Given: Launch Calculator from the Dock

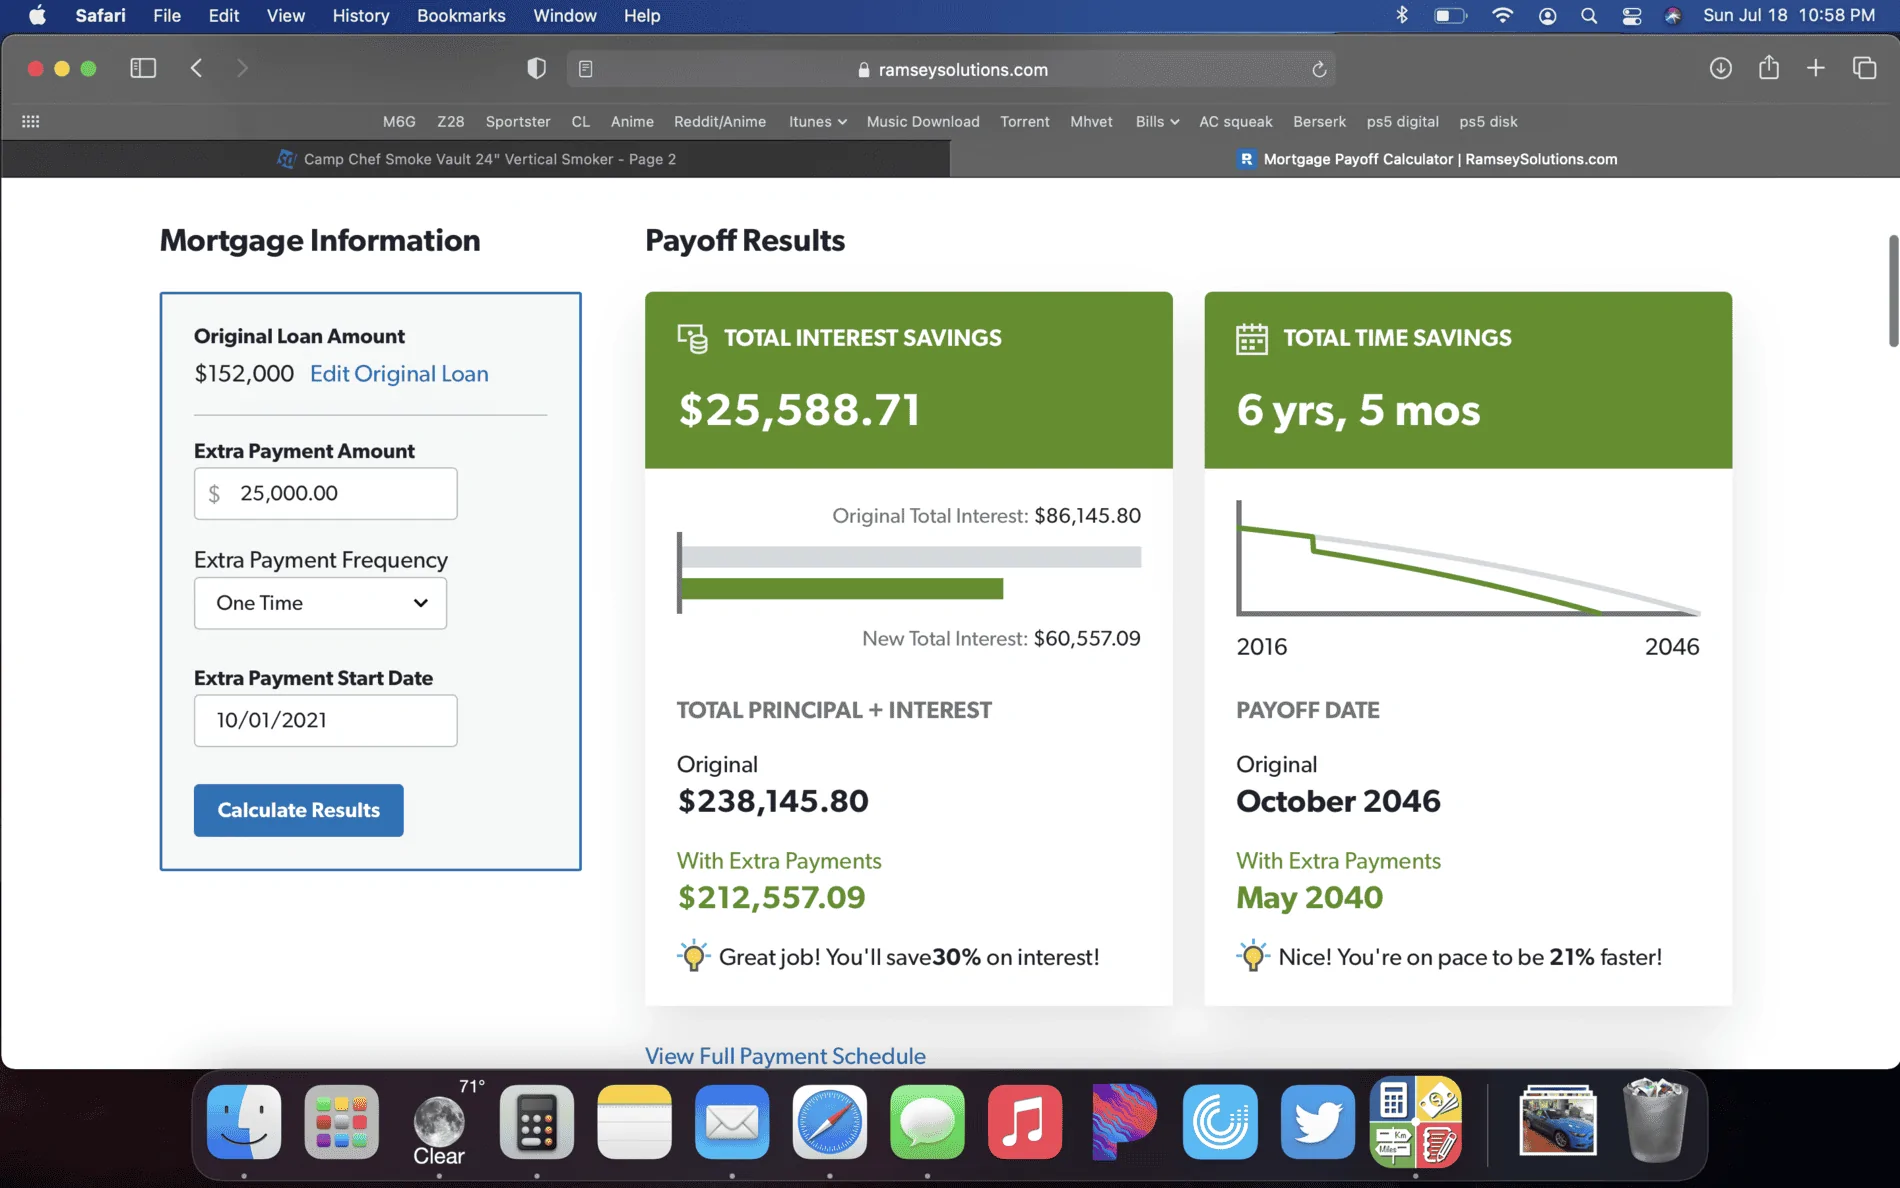Looking at the screenshot, I should [x=537, y=1121].
